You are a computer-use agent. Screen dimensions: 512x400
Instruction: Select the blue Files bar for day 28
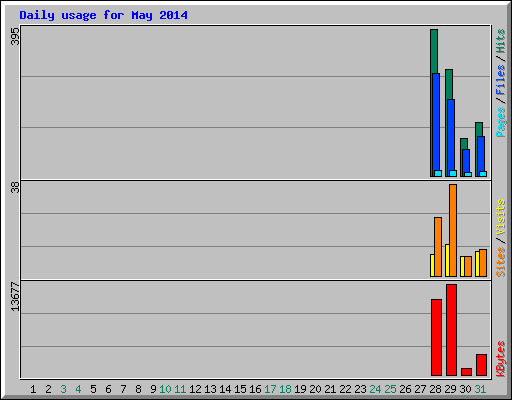pyautogui.click(x=436, y=122)
